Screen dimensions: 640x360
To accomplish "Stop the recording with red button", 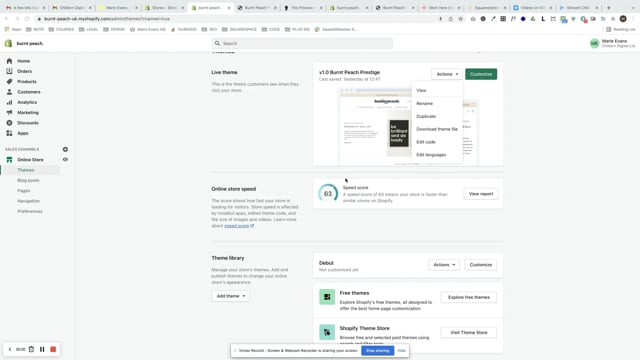I will click(x=53, y=349).
